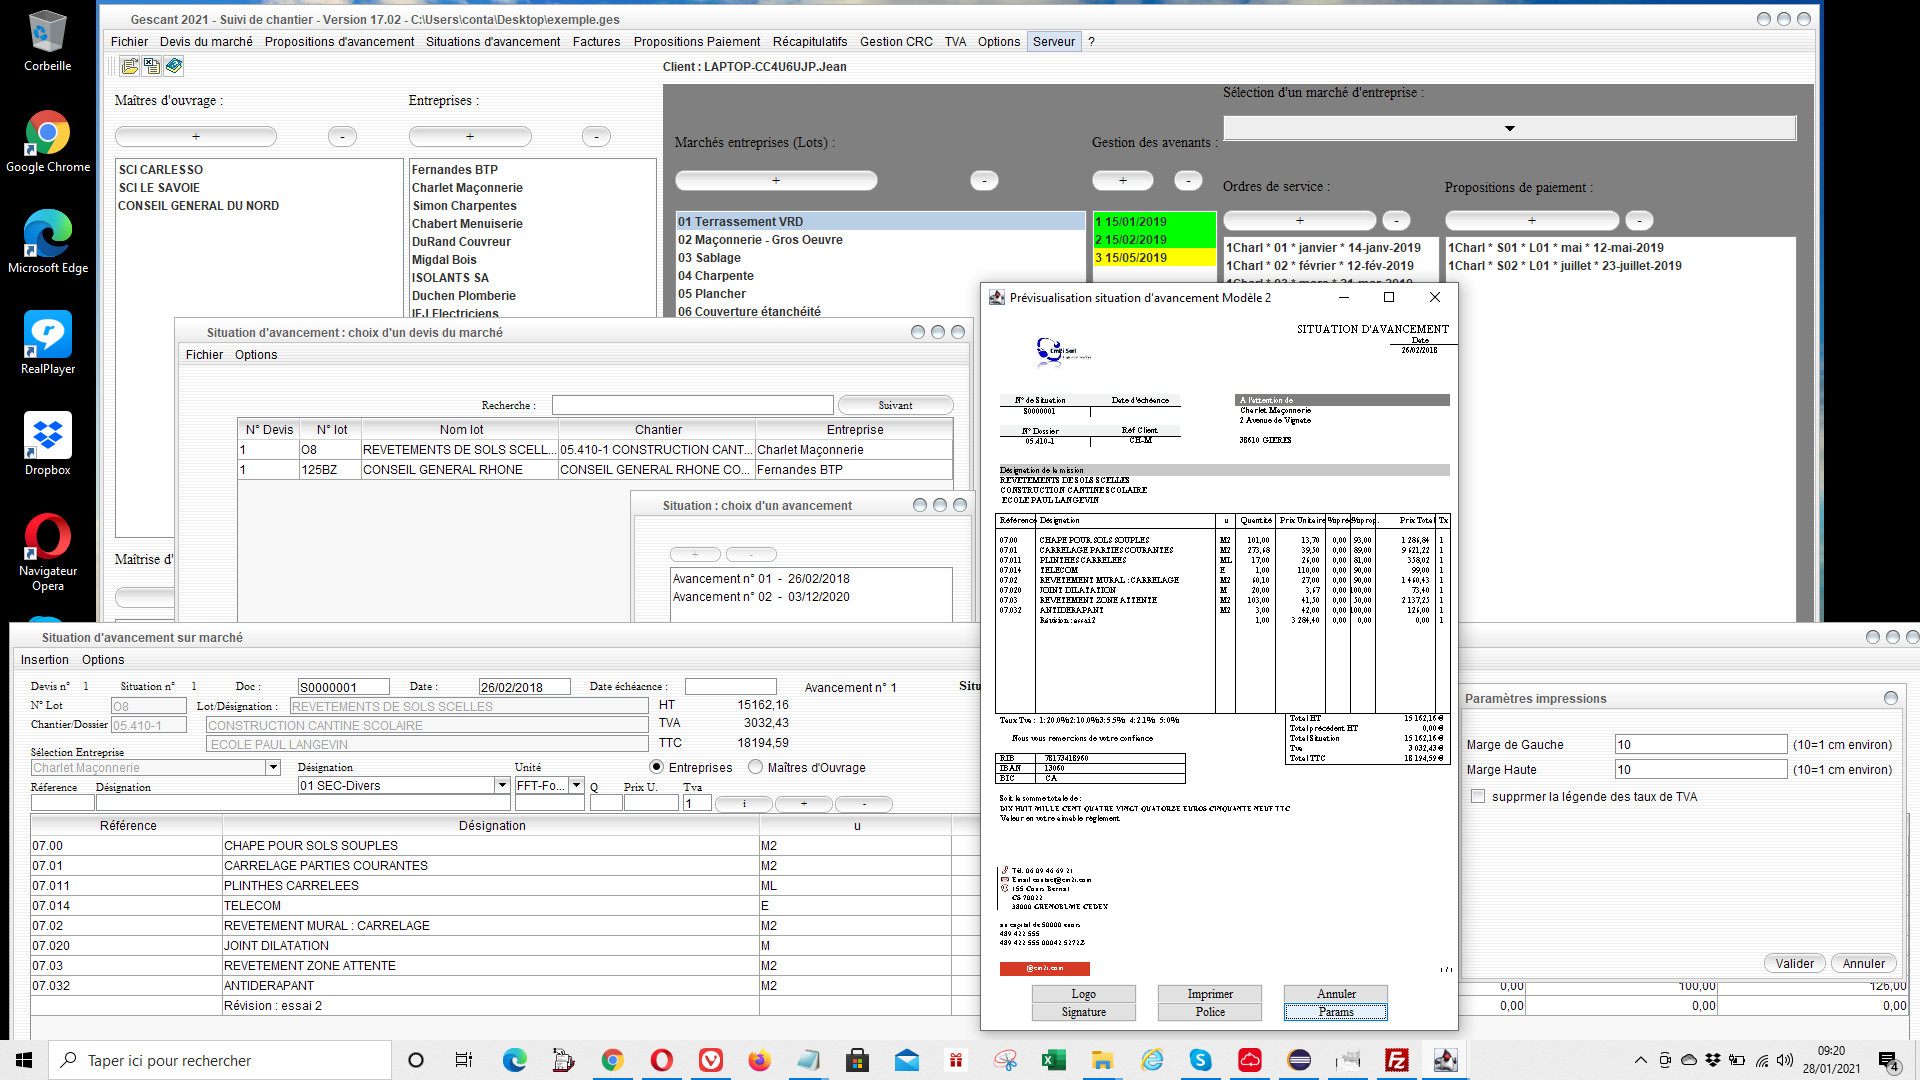Click the Imprimer button in preview

[x=1210, y=994]
